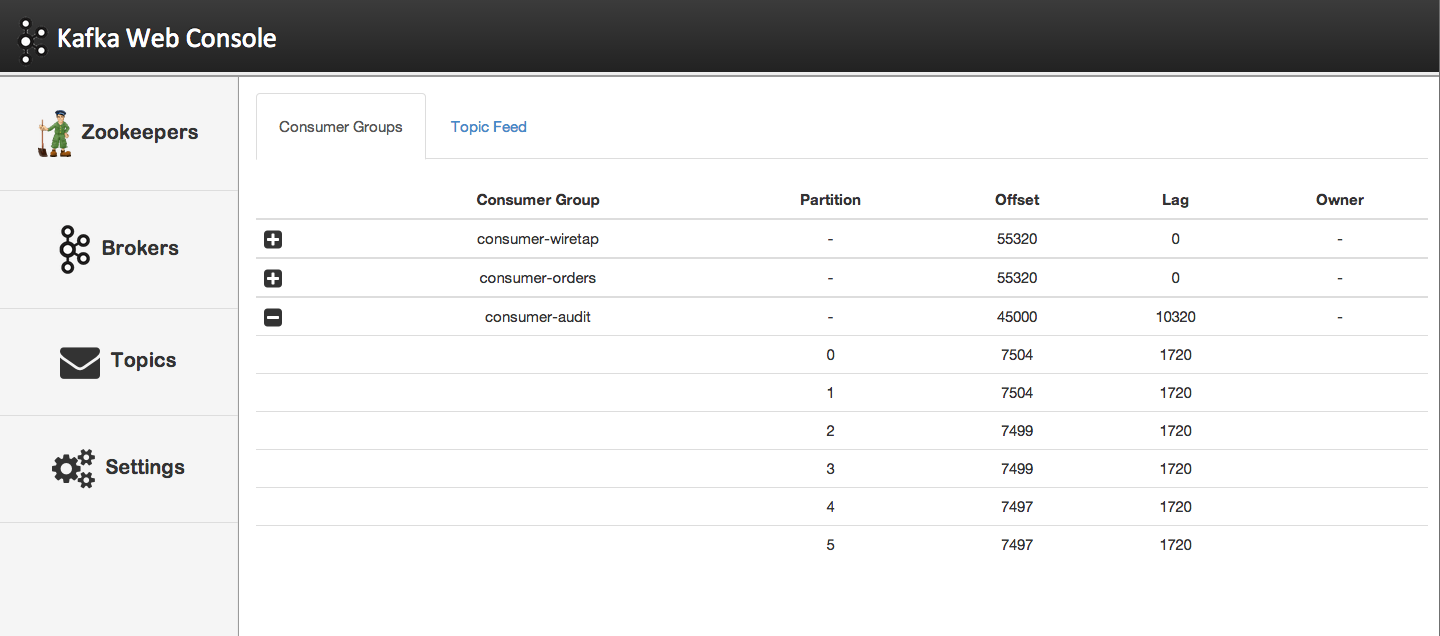Click the Partition column header
This screenshot has width=1440, height=636.
coord(830,200)
